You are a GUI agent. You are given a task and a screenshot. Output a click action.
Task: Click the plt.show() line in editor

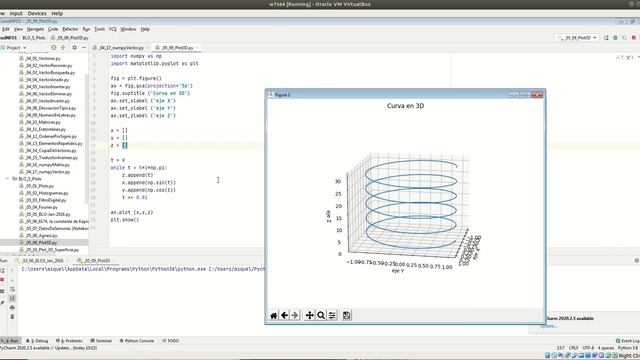tap(125, 220)
